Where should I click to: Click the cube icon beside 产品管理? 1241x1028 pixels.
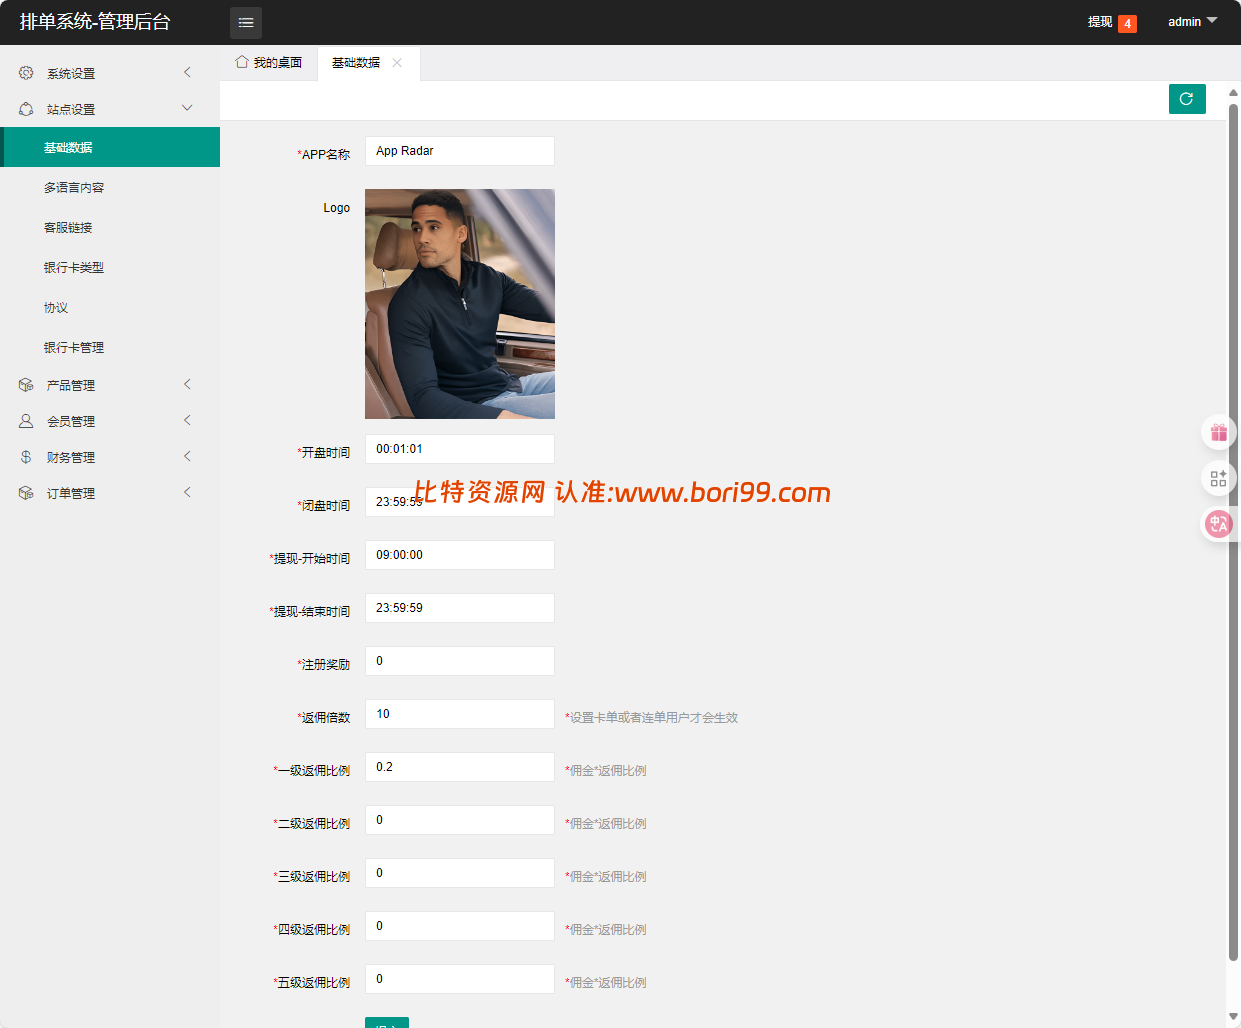coord(26,385)
